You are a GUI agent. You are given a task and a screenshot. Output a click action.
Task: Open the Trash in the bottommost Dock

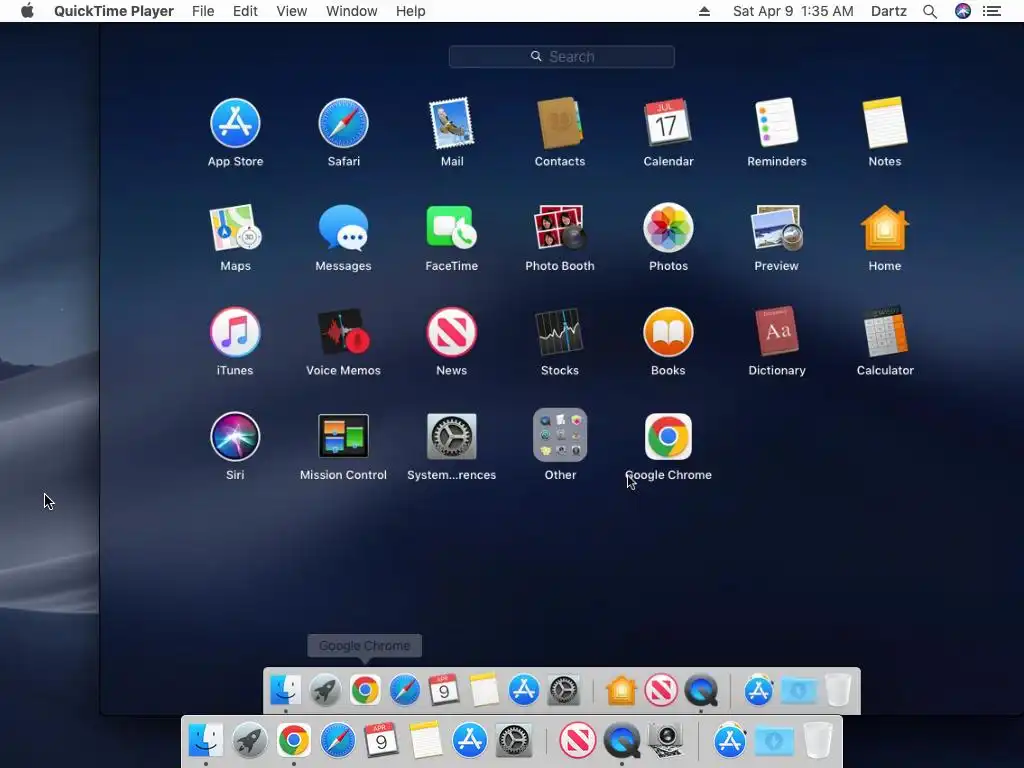click(x=818, y=741)
